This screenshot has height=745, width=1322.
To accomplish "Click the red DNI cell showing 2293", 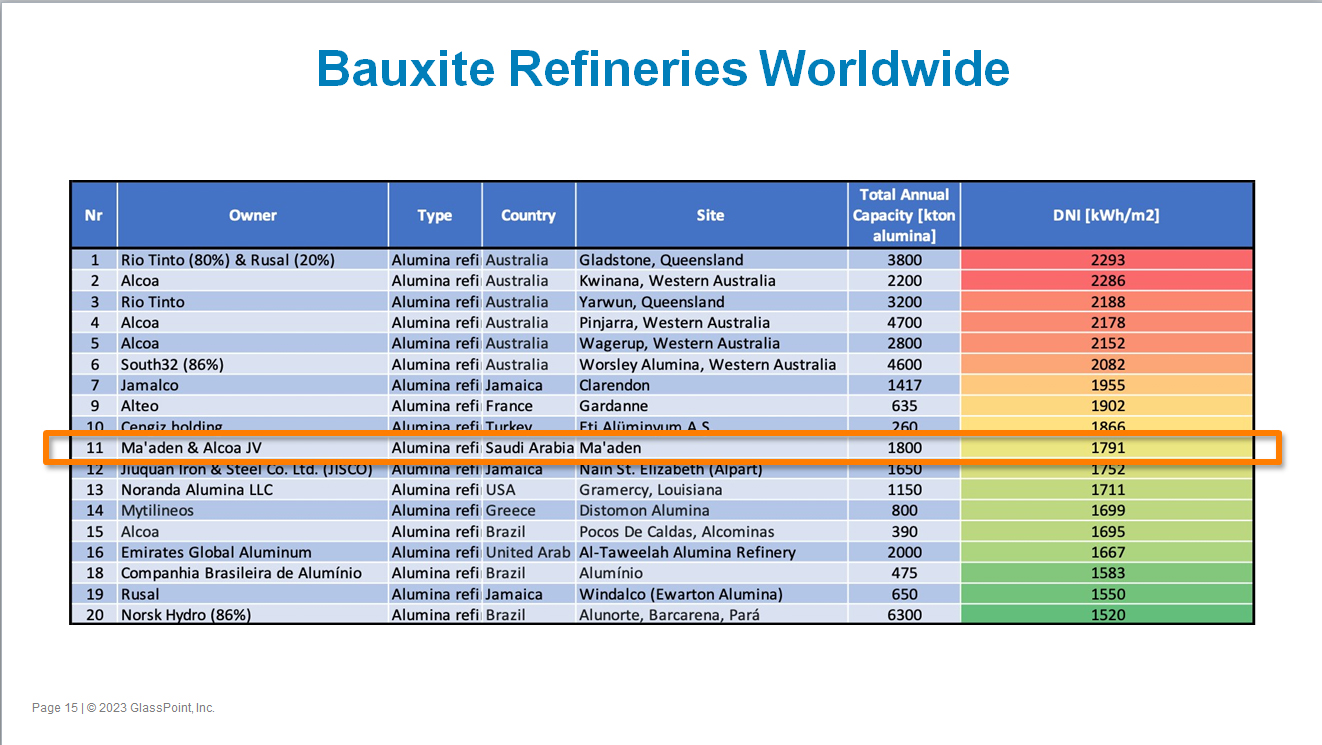I will [1107, 260].
